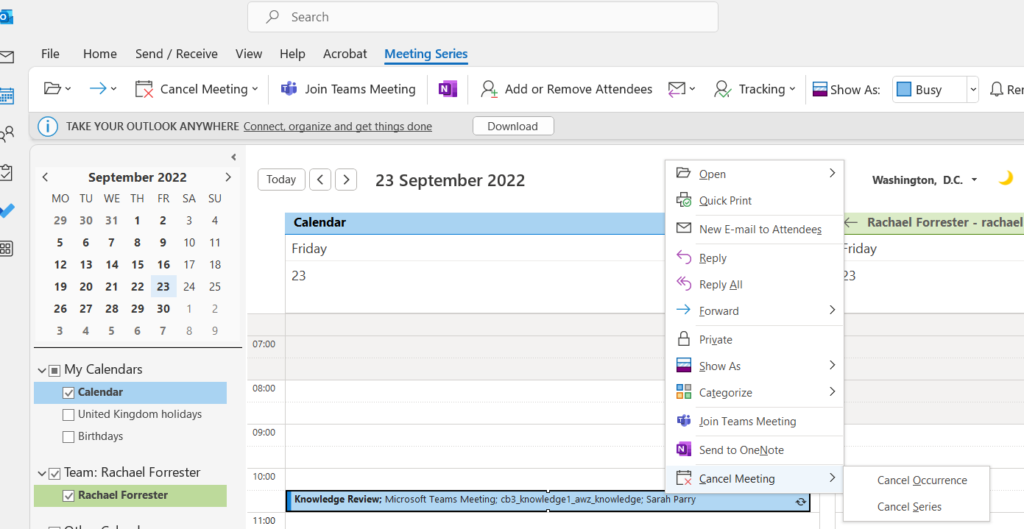Viewport: 1024px width, 529px height.
Task: Go to previous month in mini calendar
Action: (x=45, y=178)
